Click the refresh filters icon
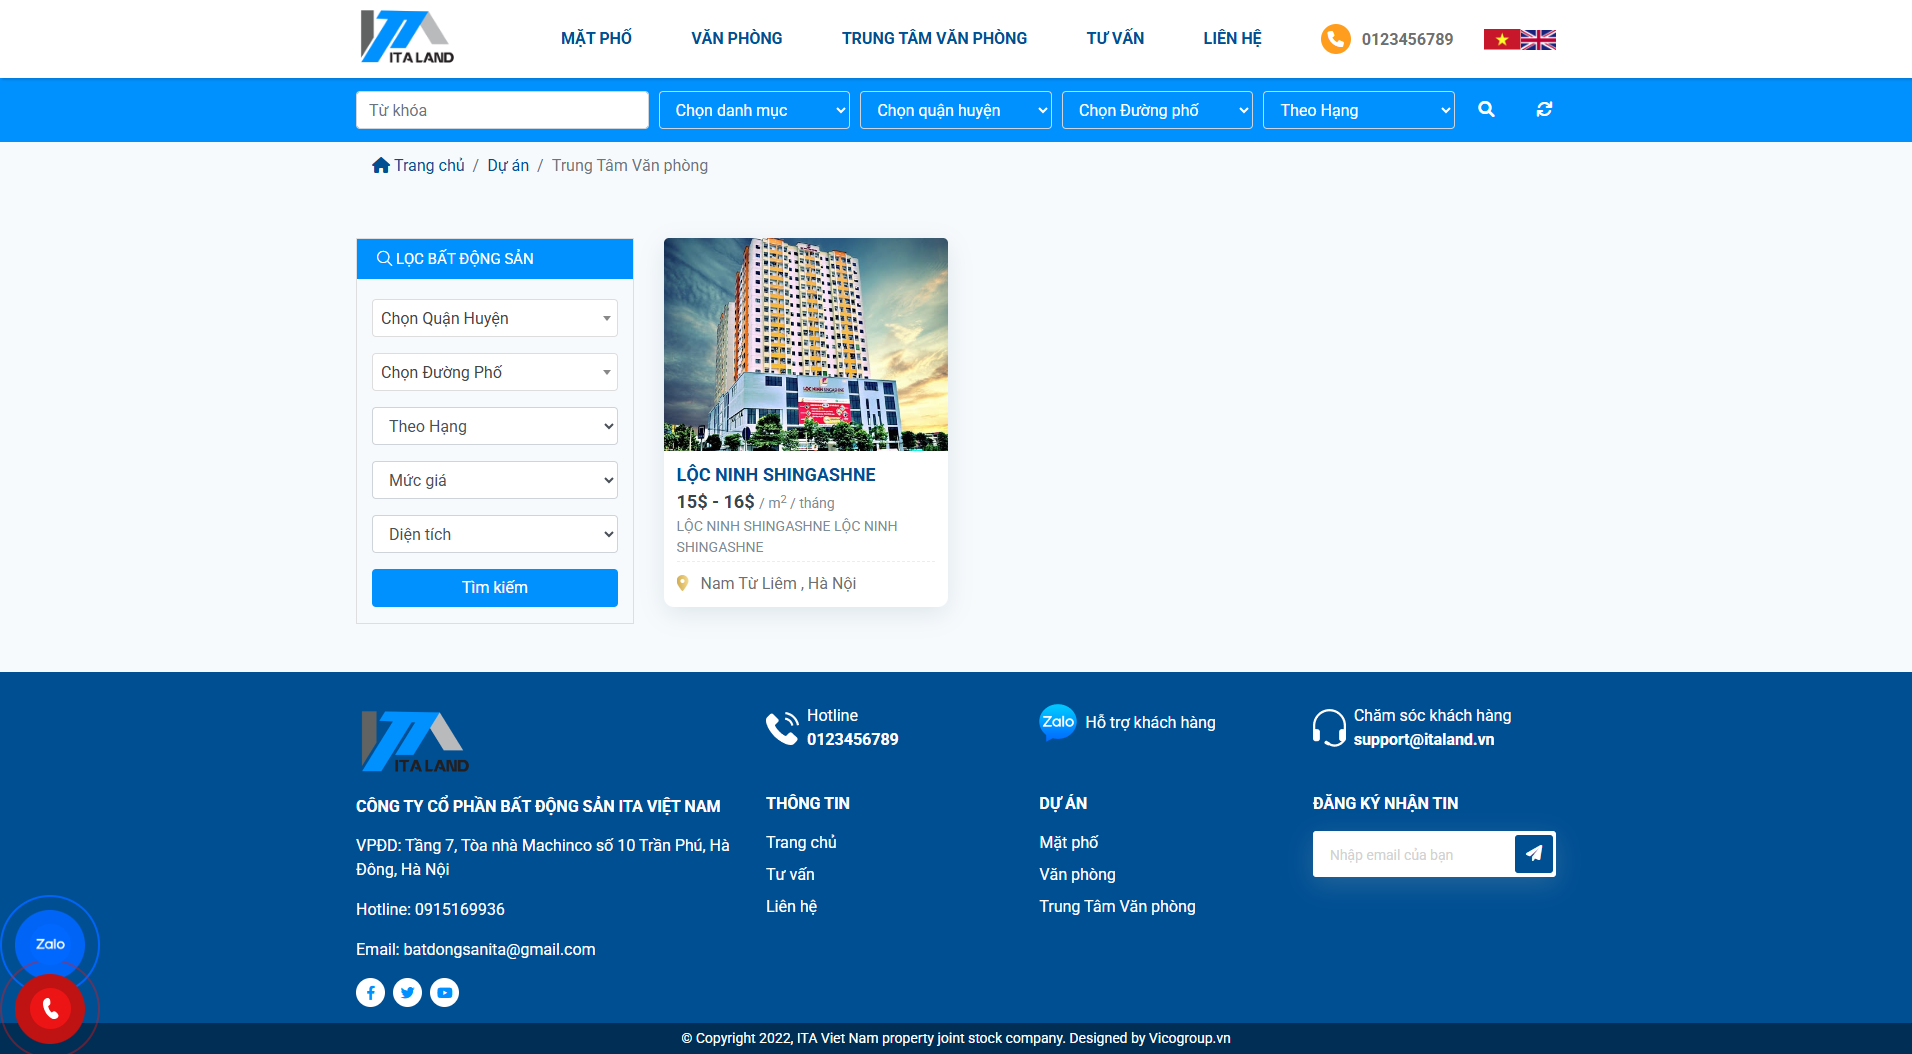Image resolution: width=1912 pixels, height=1054 pixels. pyautogui.click(x=1544, y=110)
